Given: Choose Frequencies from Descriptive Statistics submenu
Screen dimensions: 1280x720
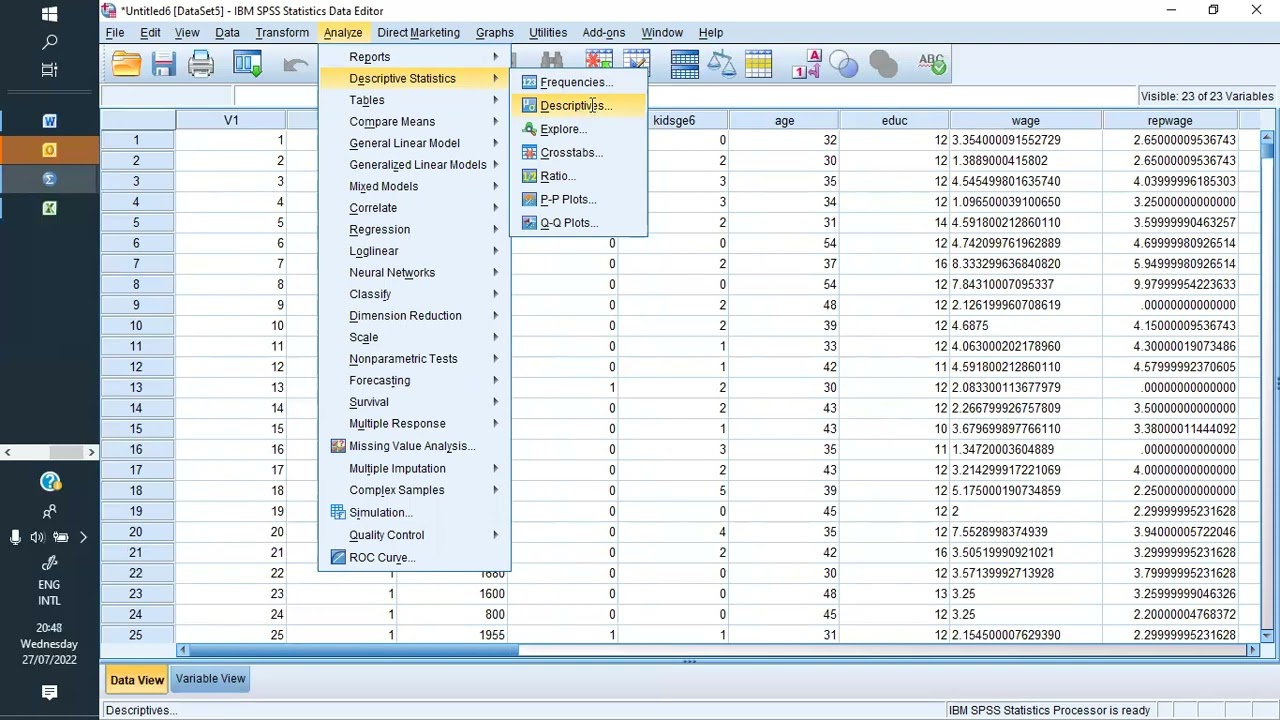Looking at the screenshot, I should (578, 82).
